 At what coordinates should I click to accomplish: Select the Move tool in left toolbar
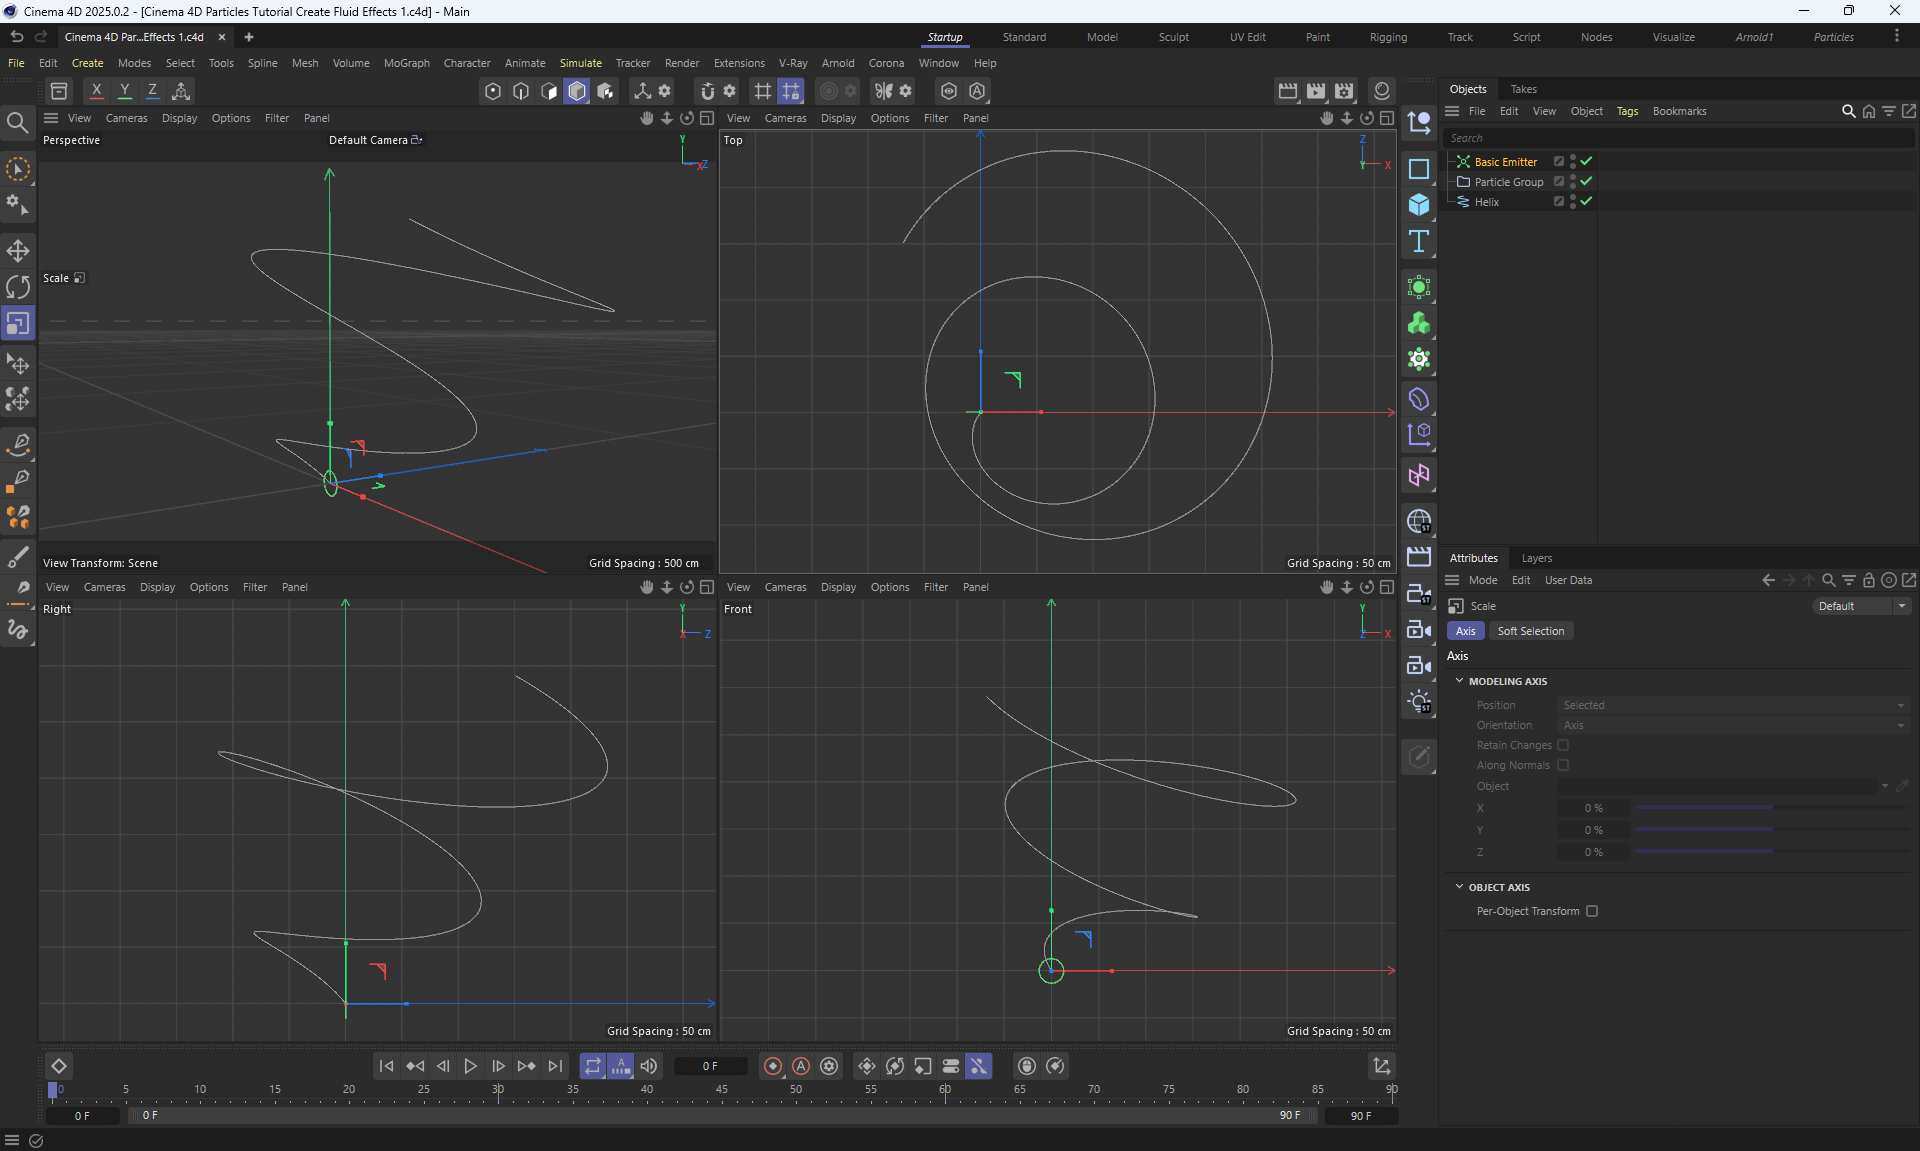(x=18, y=250)
